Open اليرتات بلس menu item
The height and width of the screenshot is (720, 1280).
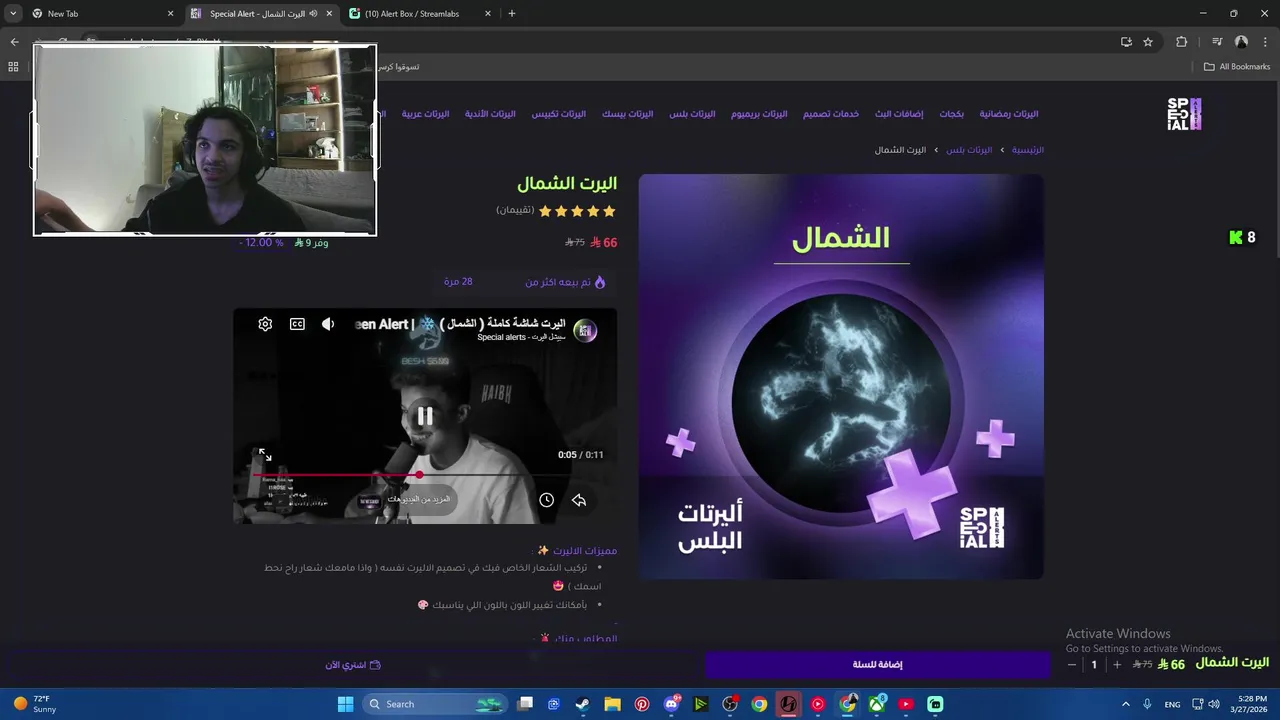click(x=692, y=114)
